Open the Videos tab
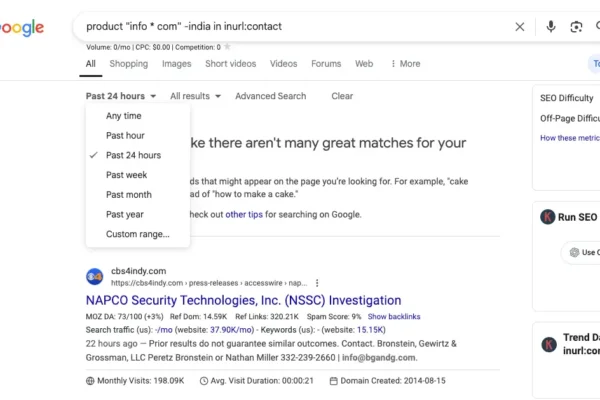Image resolution: width=600 pixels, height=400 pixels. point(284,64)
